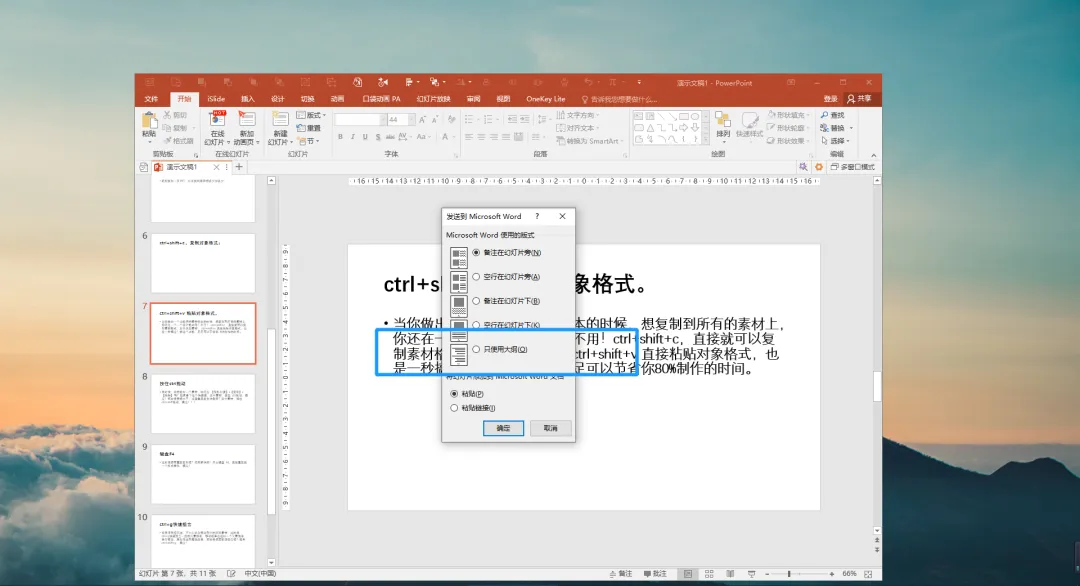Clear all text formatting icon
1080x586 pixels.
click(451, 120)
